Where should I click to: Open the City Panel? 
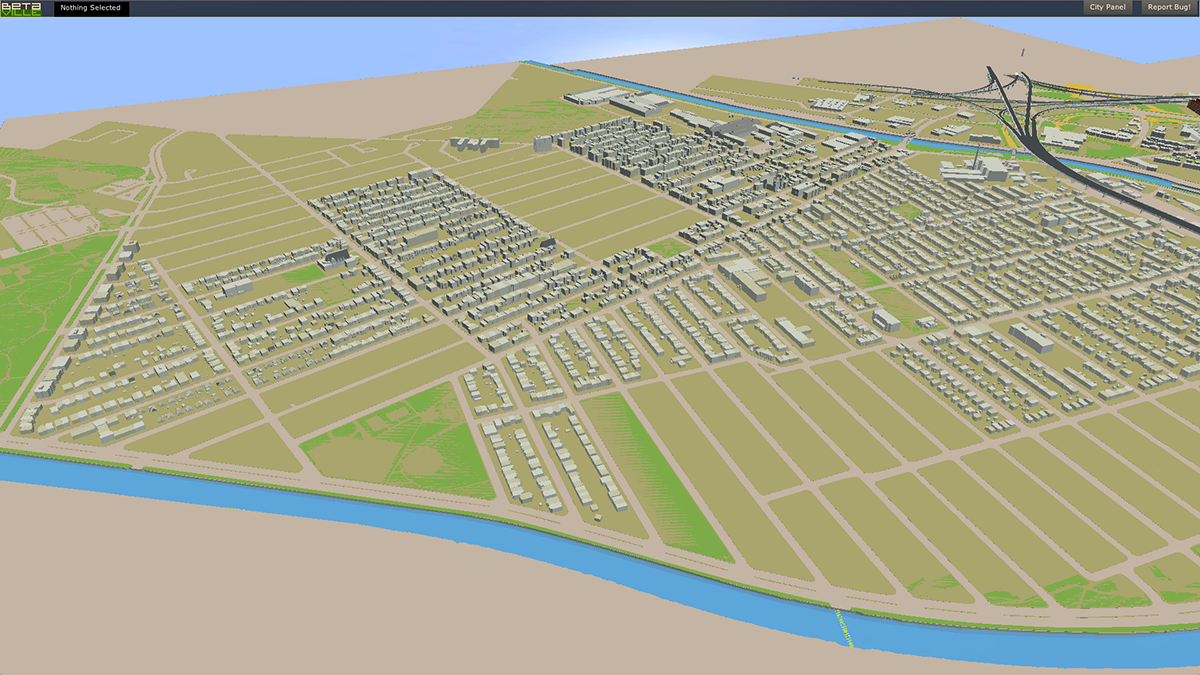click(x=1108, y=8)
